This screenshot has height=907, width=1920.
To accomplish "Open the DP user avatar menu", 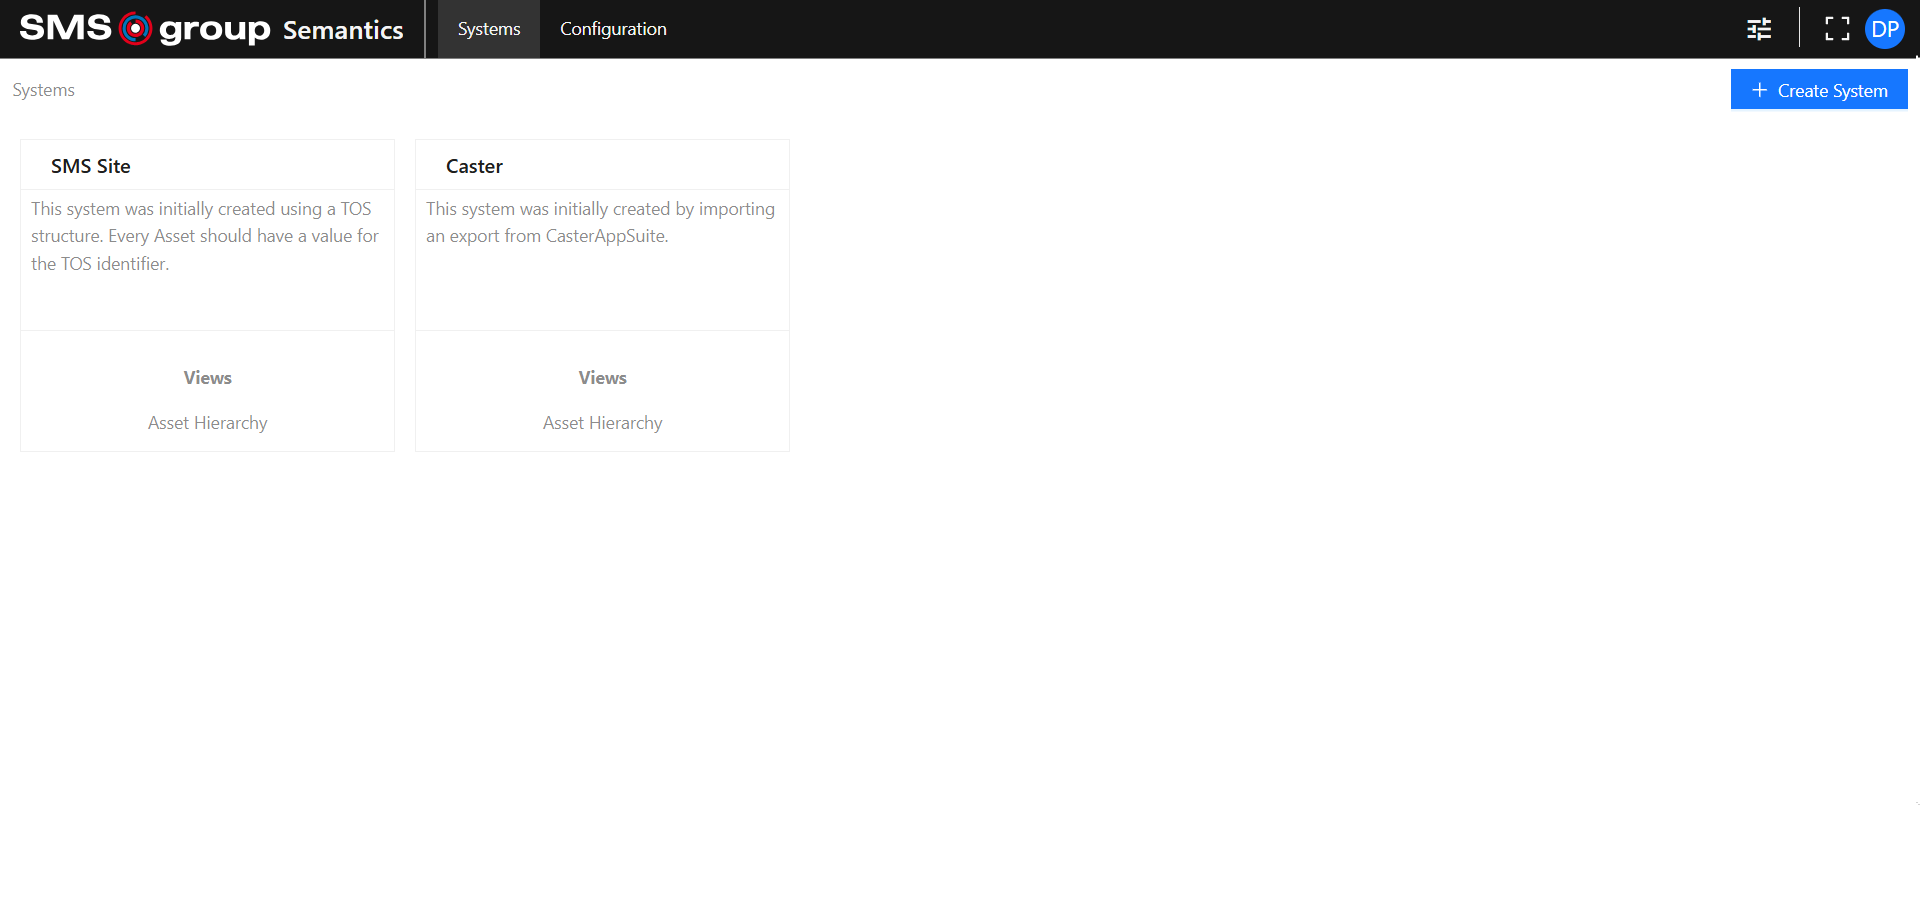I will [x=1885, y=29].
